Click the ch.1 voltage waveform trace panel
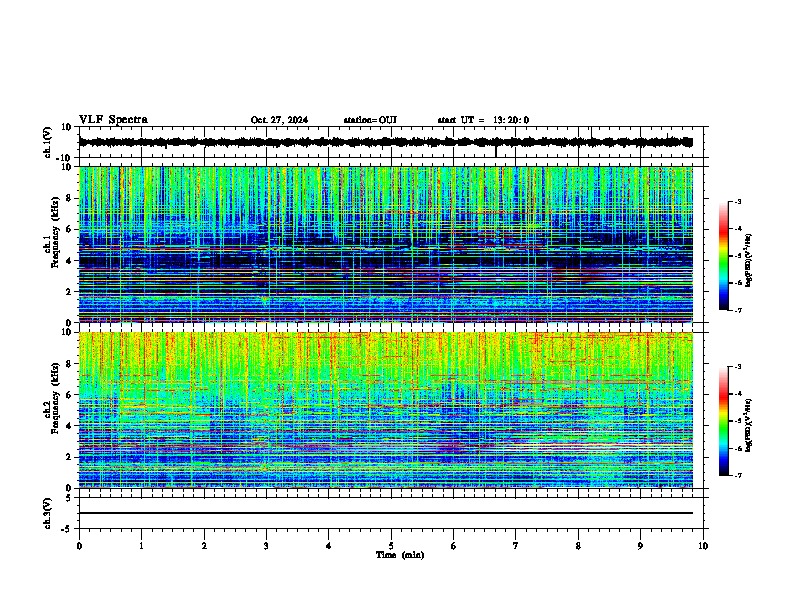Image resolution: width=792 pixels, height=612 pixels. point(391,142)
